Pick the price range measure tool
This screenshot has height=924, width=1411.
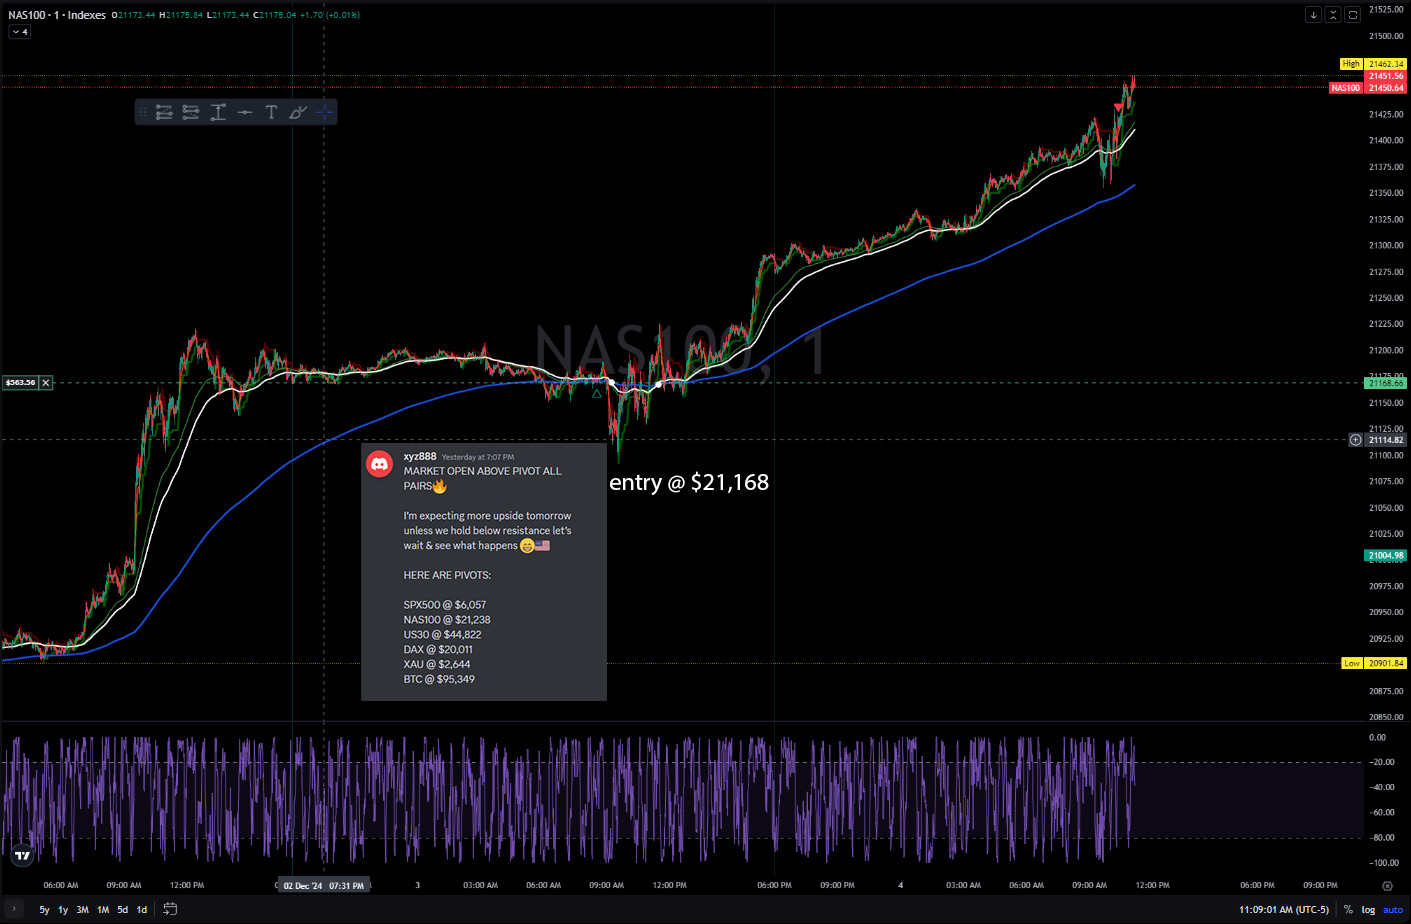point(217,112)
